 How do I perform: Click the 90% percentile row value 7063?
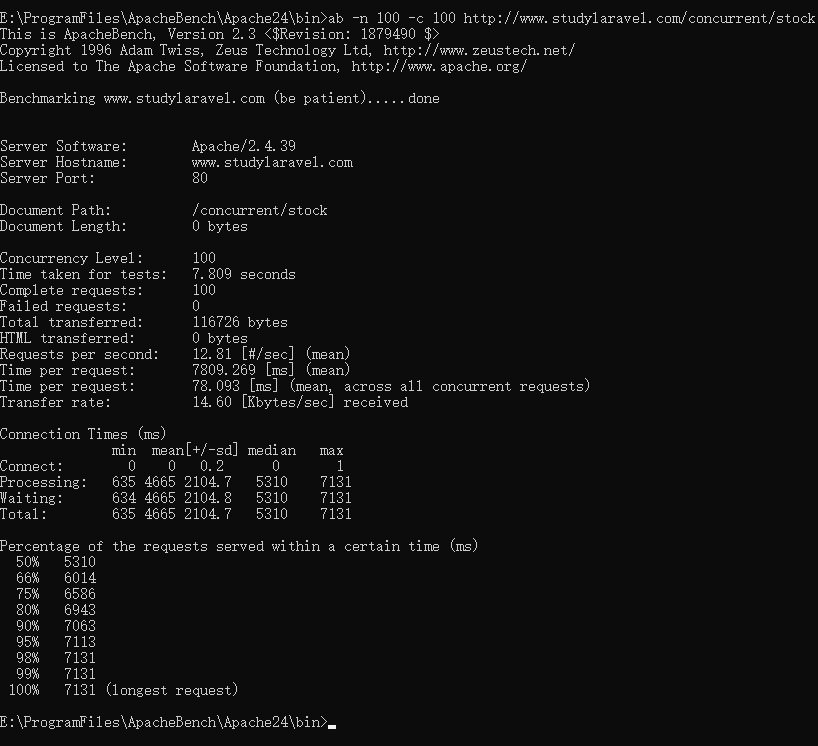point(80,626)
